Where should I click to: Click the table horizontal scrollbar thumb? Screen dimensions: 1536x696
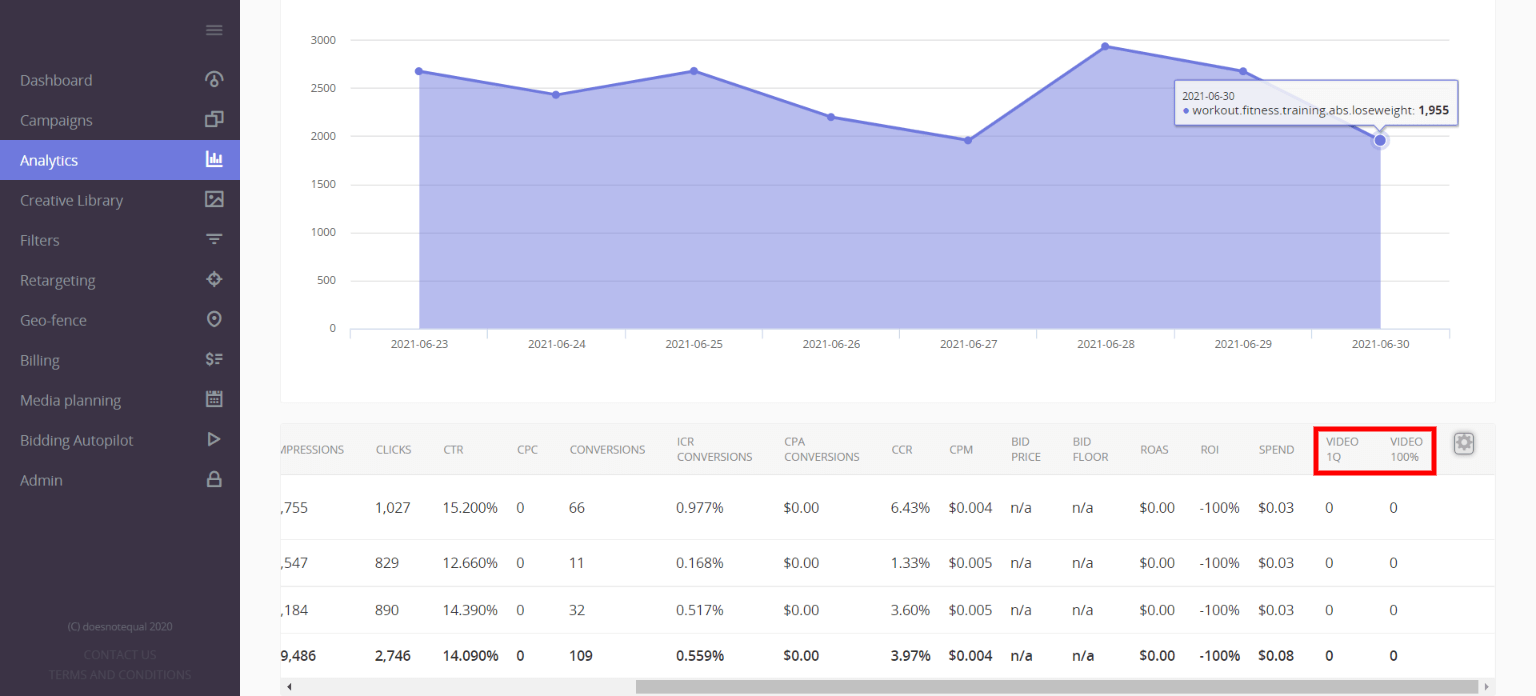click(1057, 687)
